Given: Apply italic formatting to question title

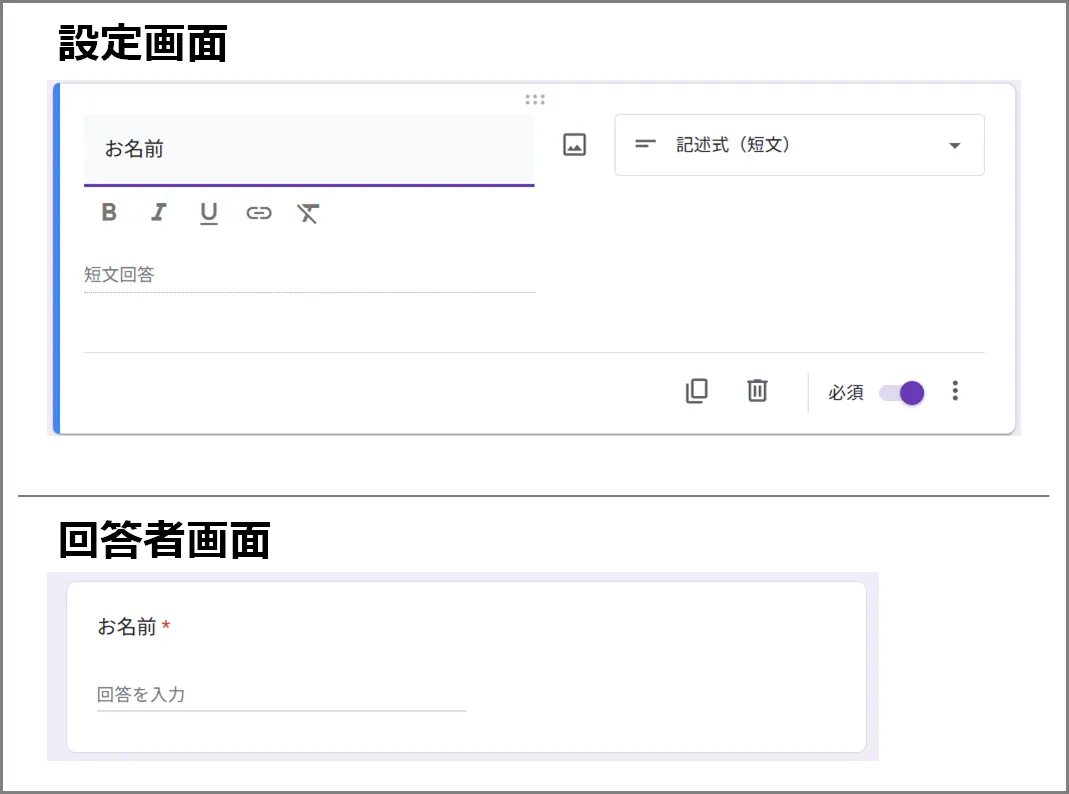Looking at the screenshot, I should 158,213.
